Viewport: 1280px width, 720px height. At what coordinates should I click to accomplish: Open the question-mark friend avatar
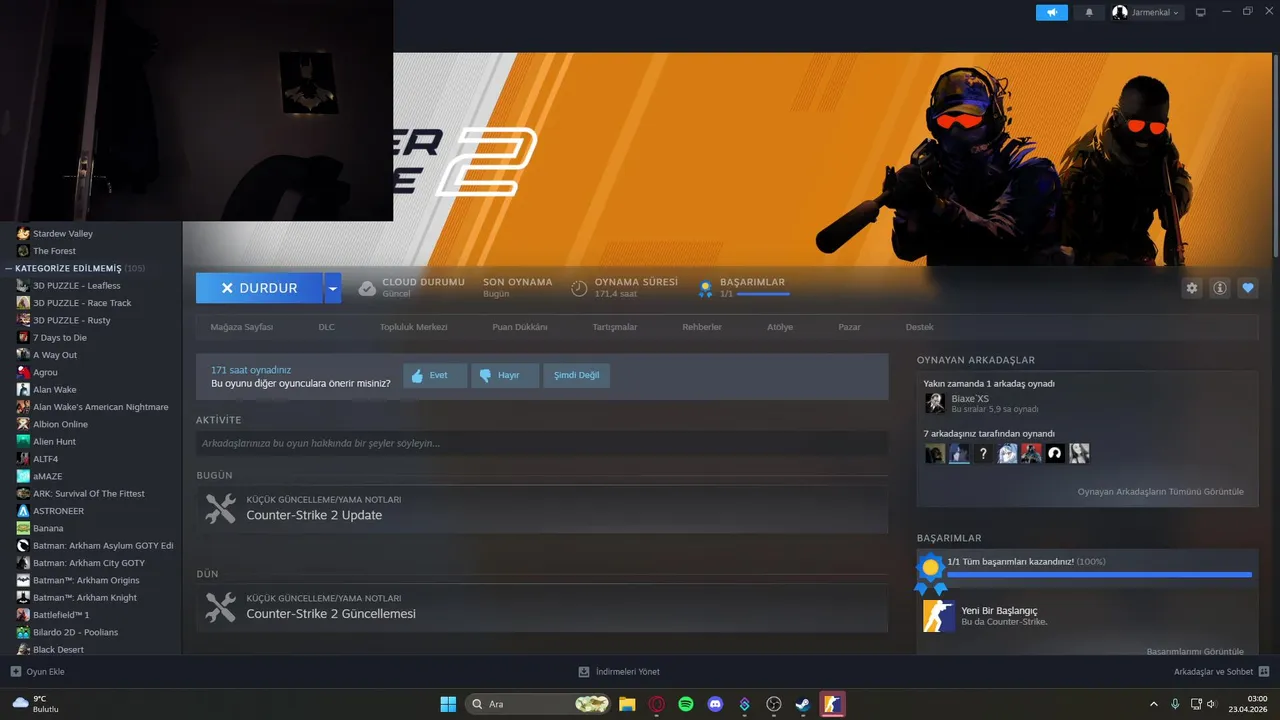[983, 454]
